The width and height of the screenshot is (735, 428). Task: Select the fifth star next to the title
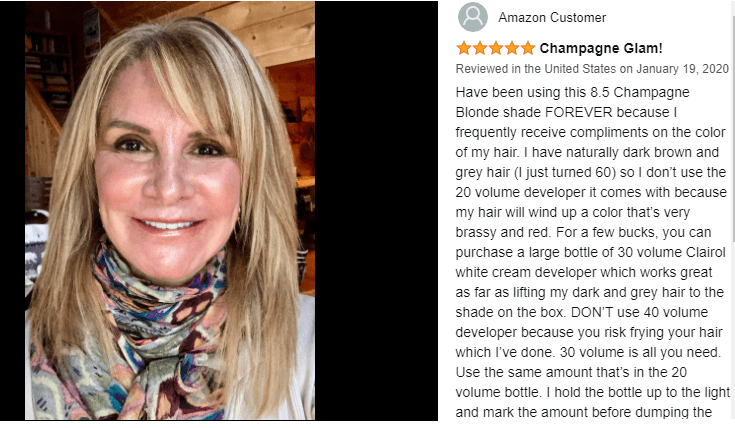(x=528, y=48)
